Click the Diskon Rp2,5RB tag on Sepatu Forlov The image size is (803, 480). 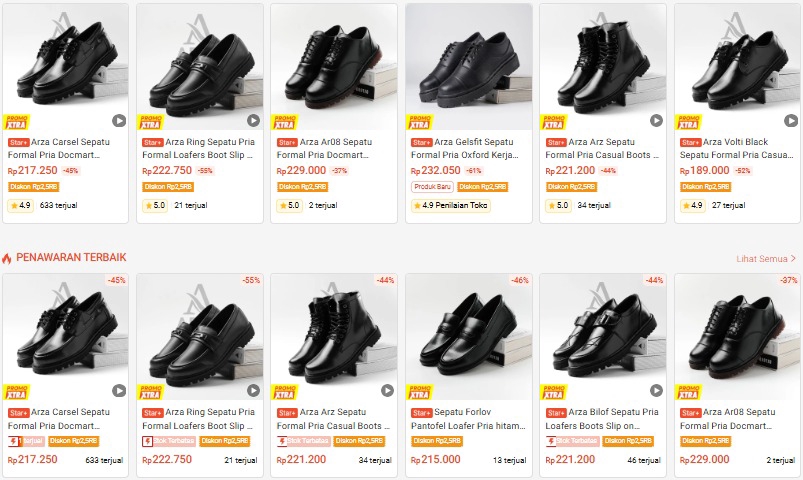[x=435, y=441]
